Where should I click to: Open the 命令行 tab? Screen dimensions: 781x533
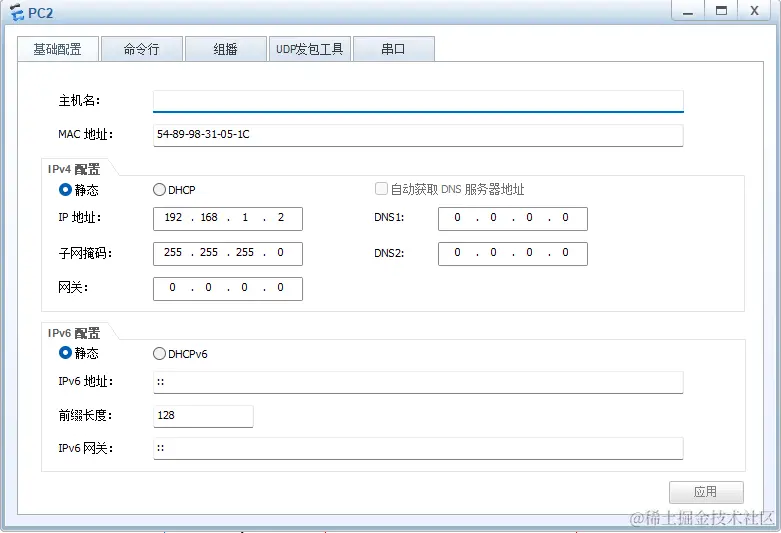point(142,49)
